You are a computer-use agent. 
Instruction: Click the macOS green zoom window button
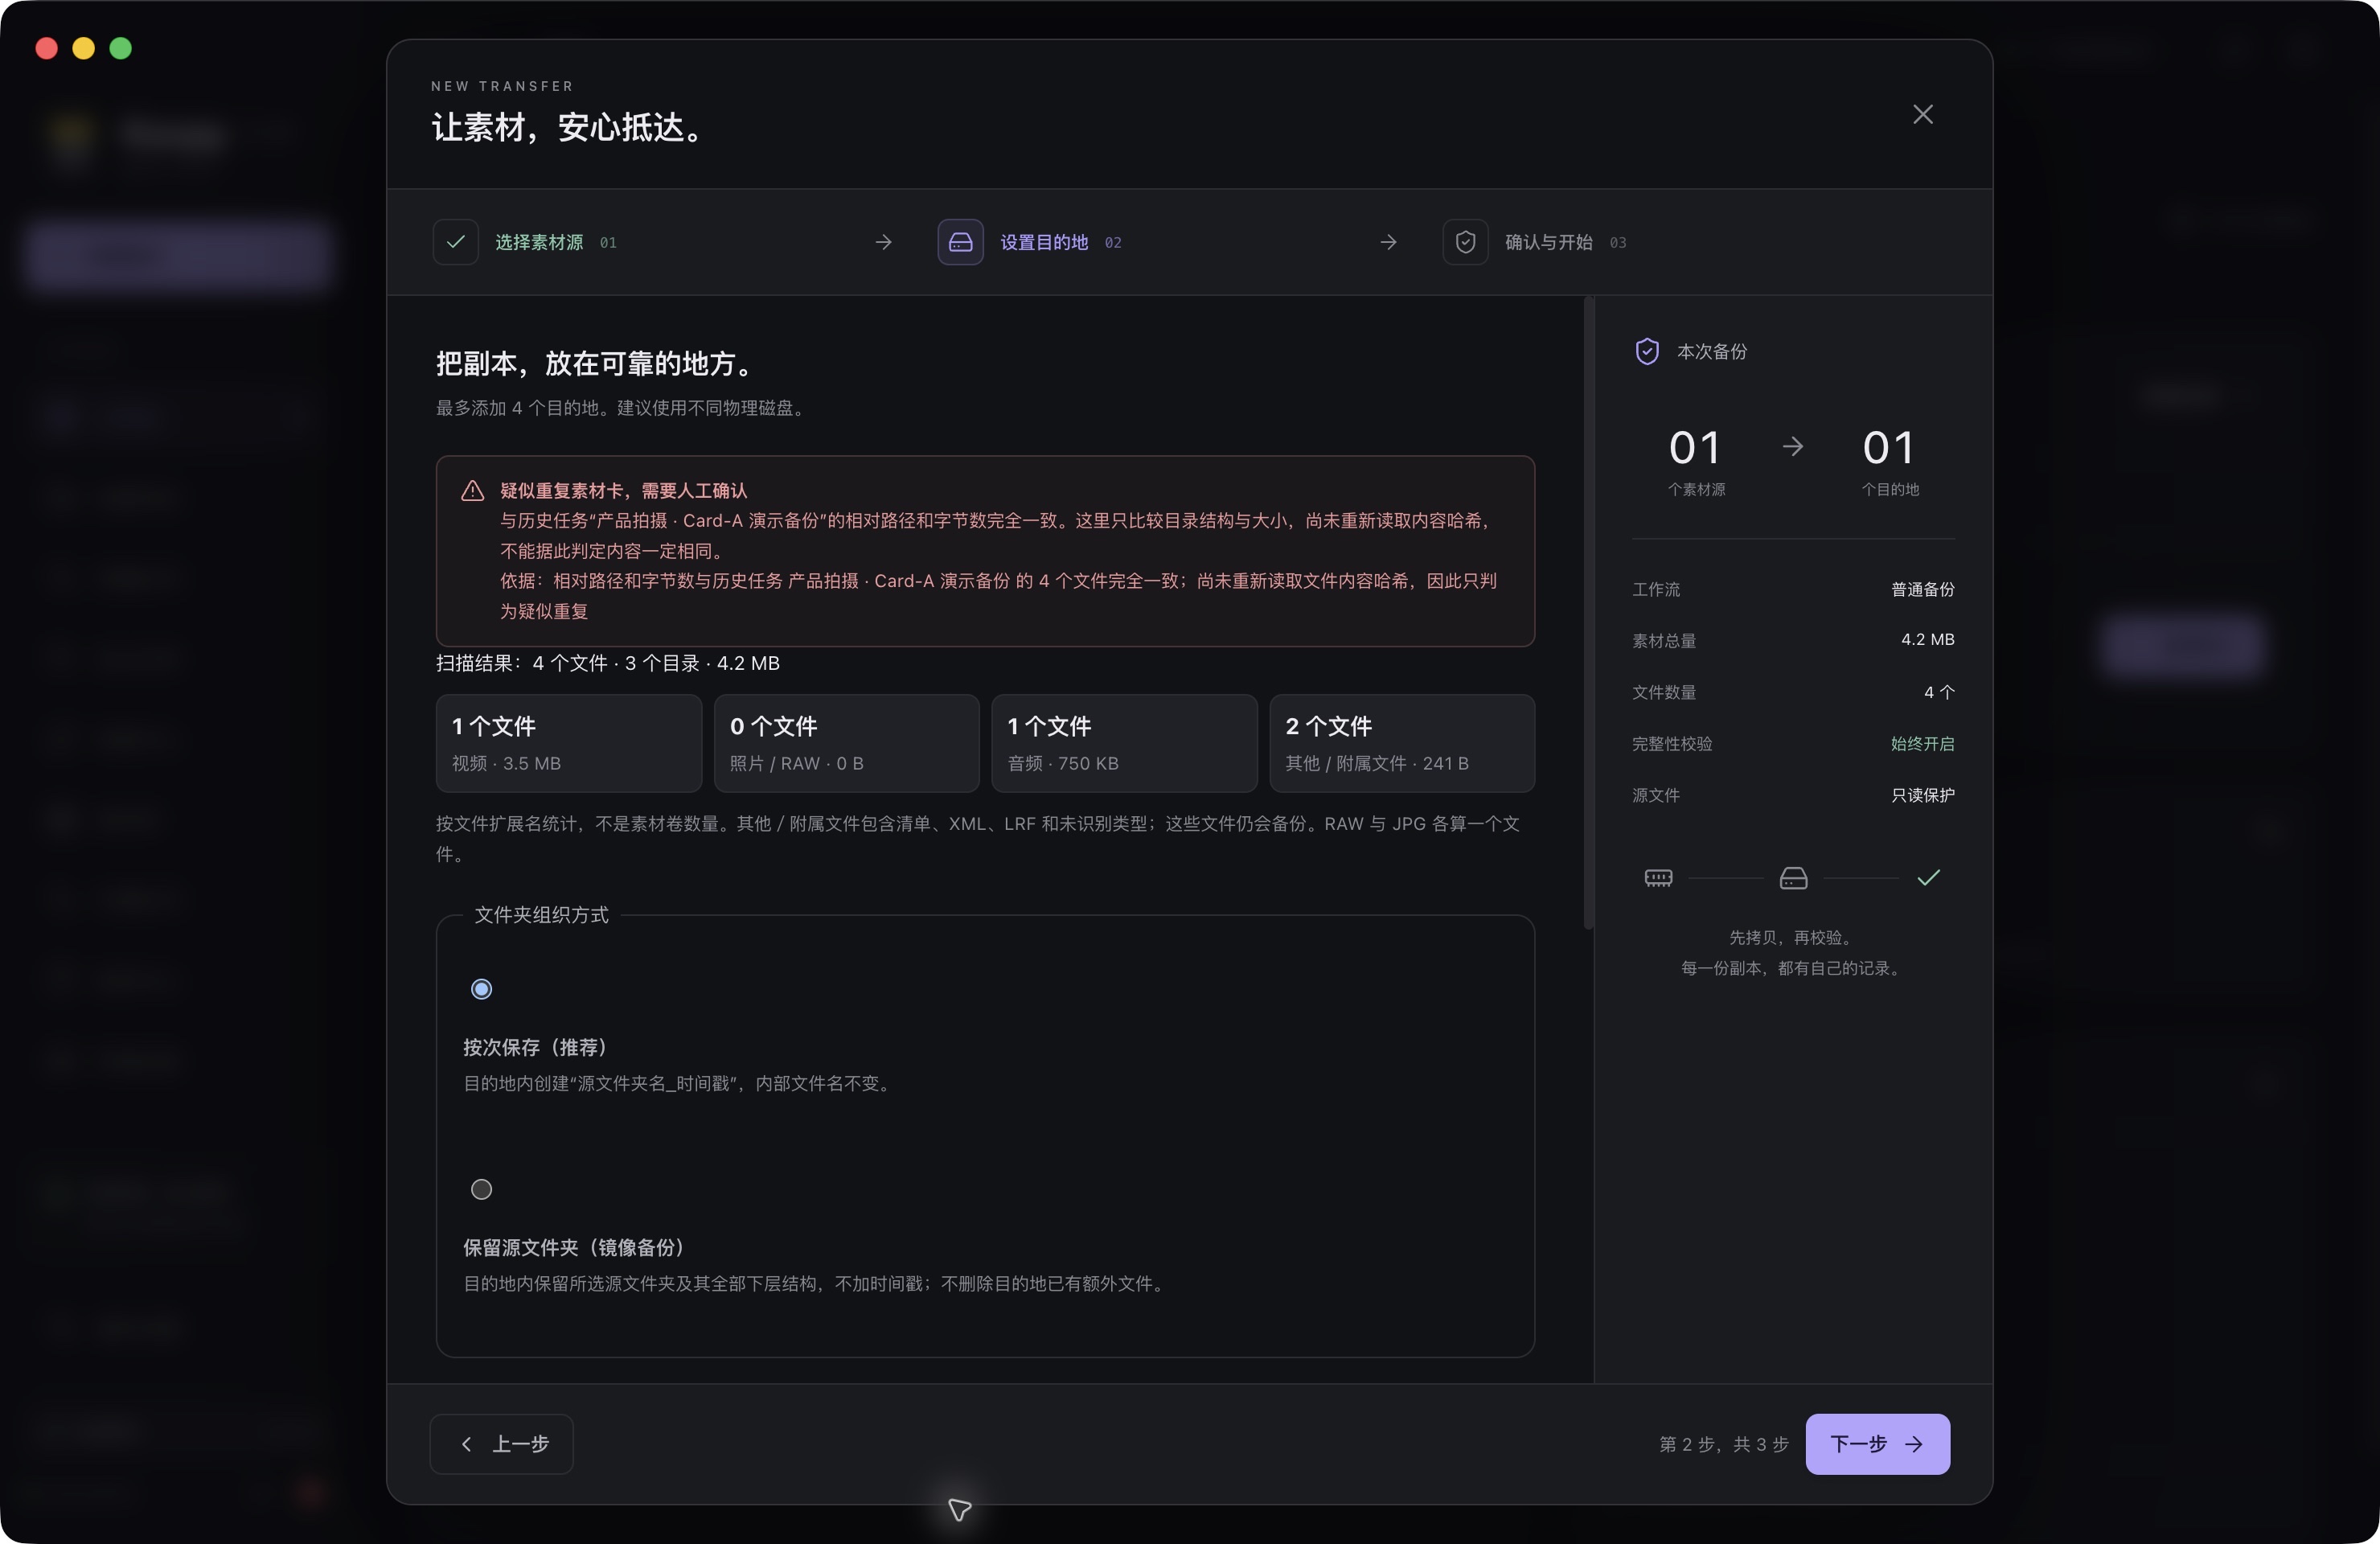click(120, 48)
